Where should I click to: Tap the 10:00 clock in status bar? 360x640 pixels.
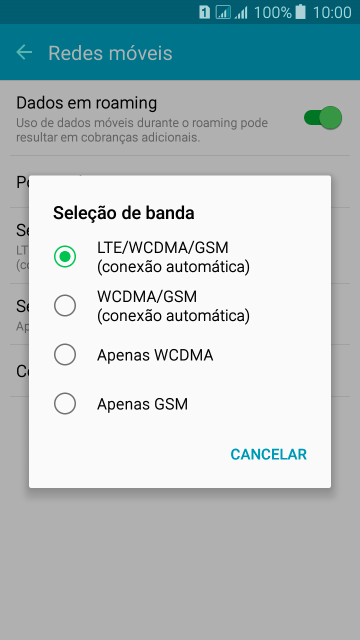[x=332, y=12]
